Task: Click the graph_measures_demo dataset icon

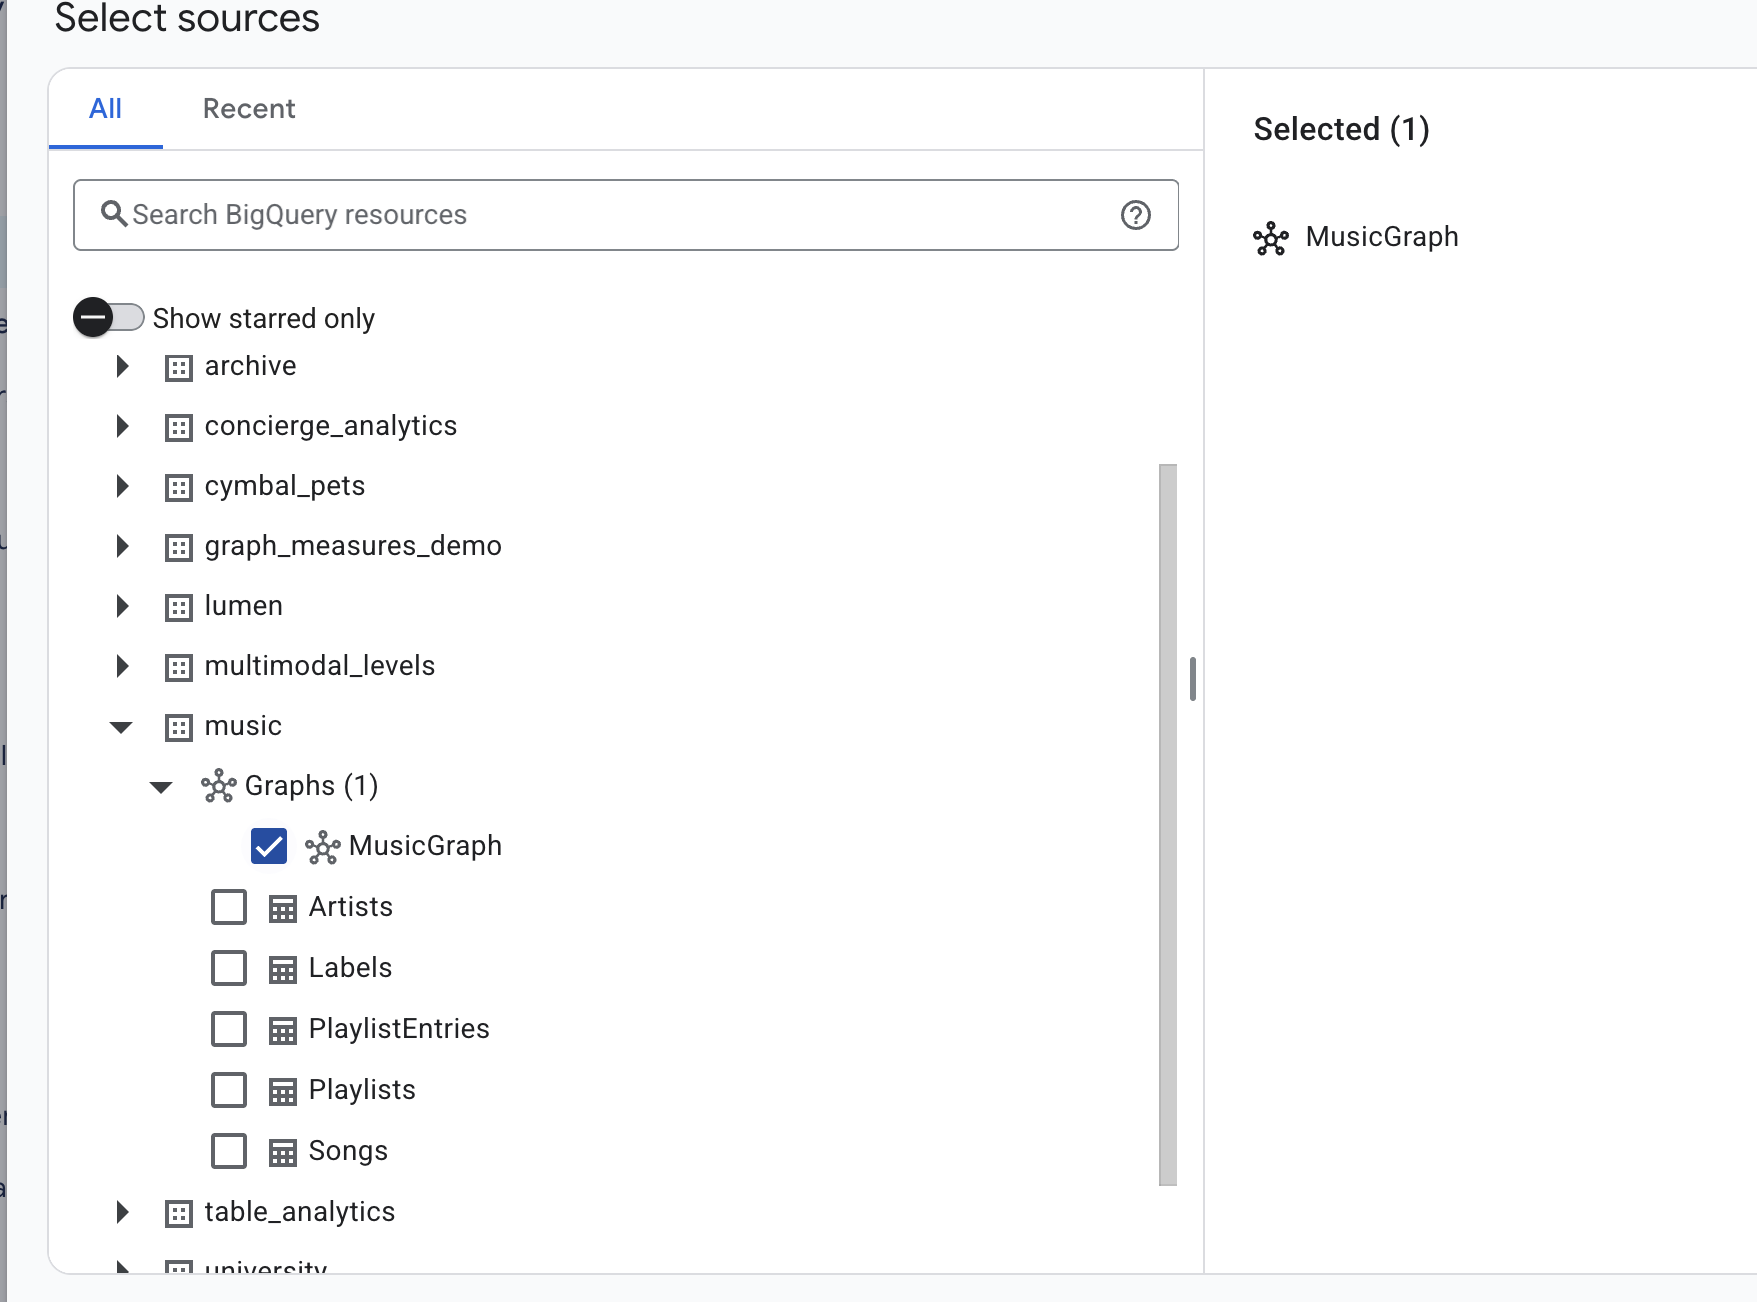Action: [179, 548]
